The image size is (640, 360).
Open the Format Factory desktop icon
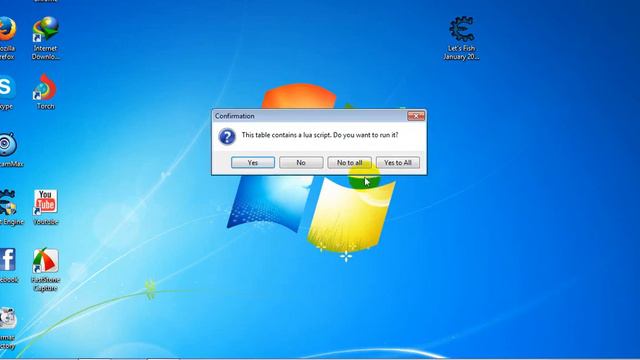8,328
